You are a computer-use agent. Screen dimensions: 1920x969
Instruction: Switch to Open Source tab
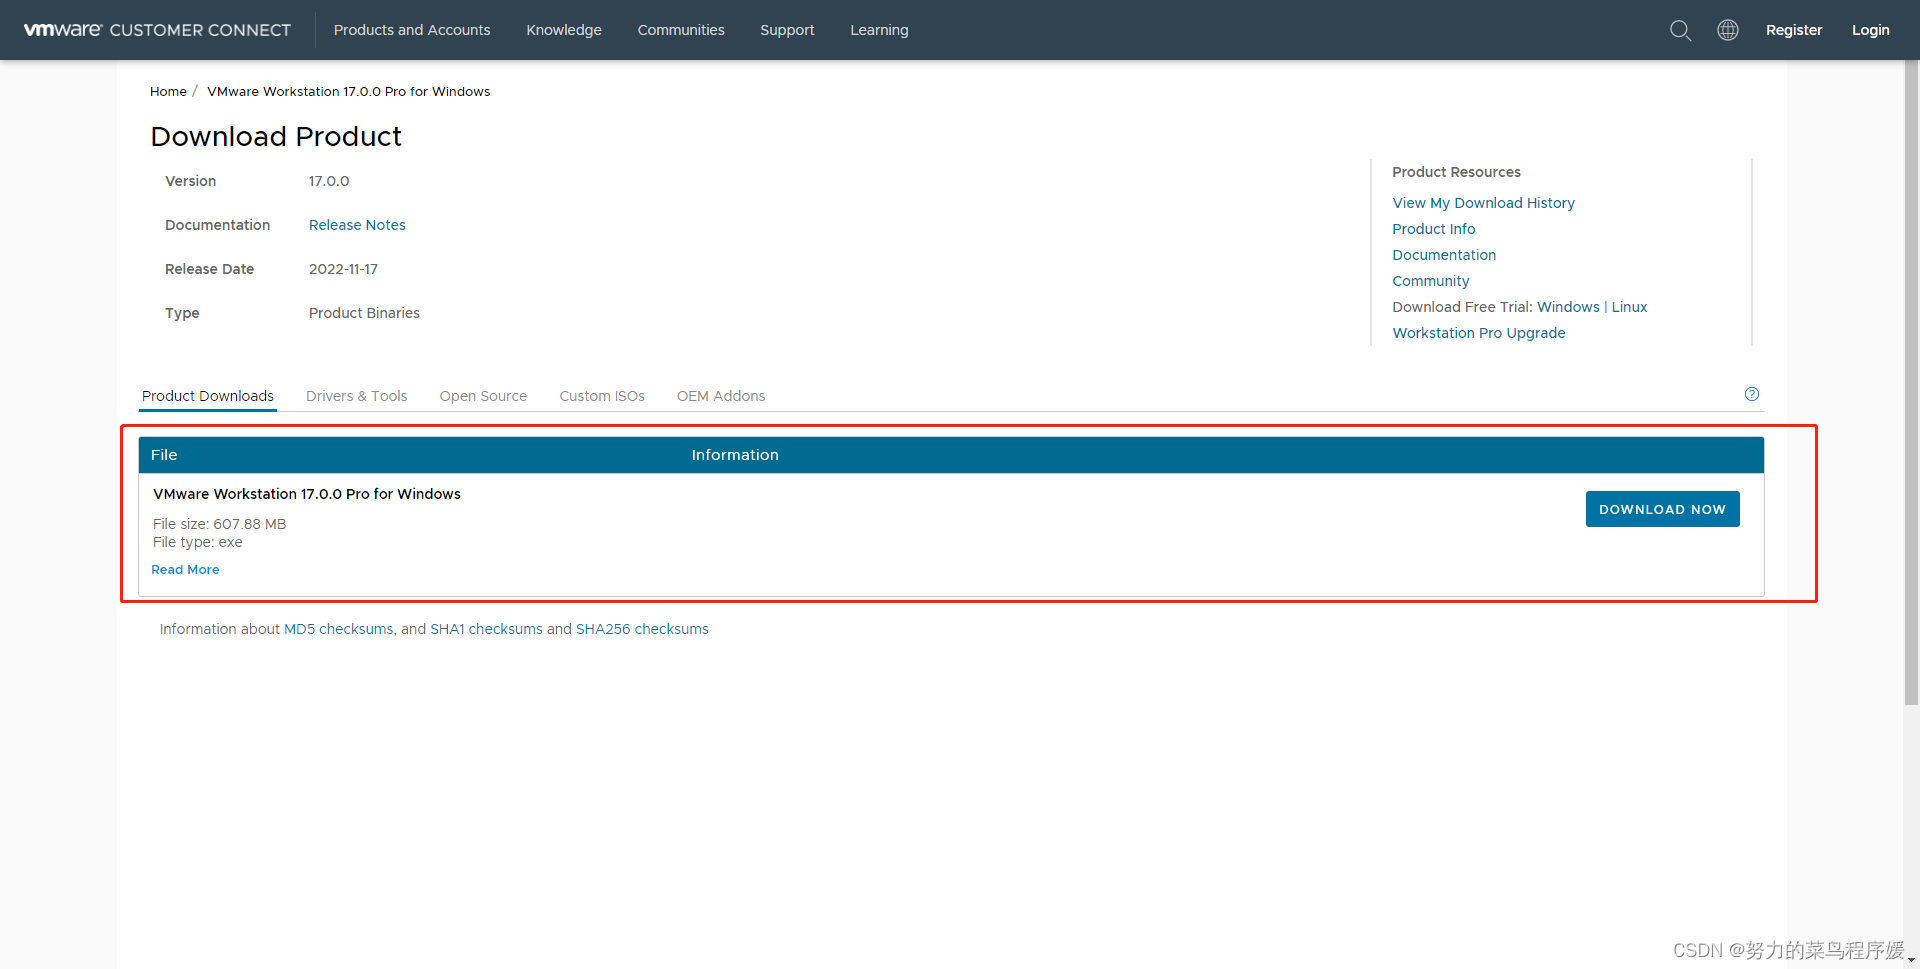point(483,396)
